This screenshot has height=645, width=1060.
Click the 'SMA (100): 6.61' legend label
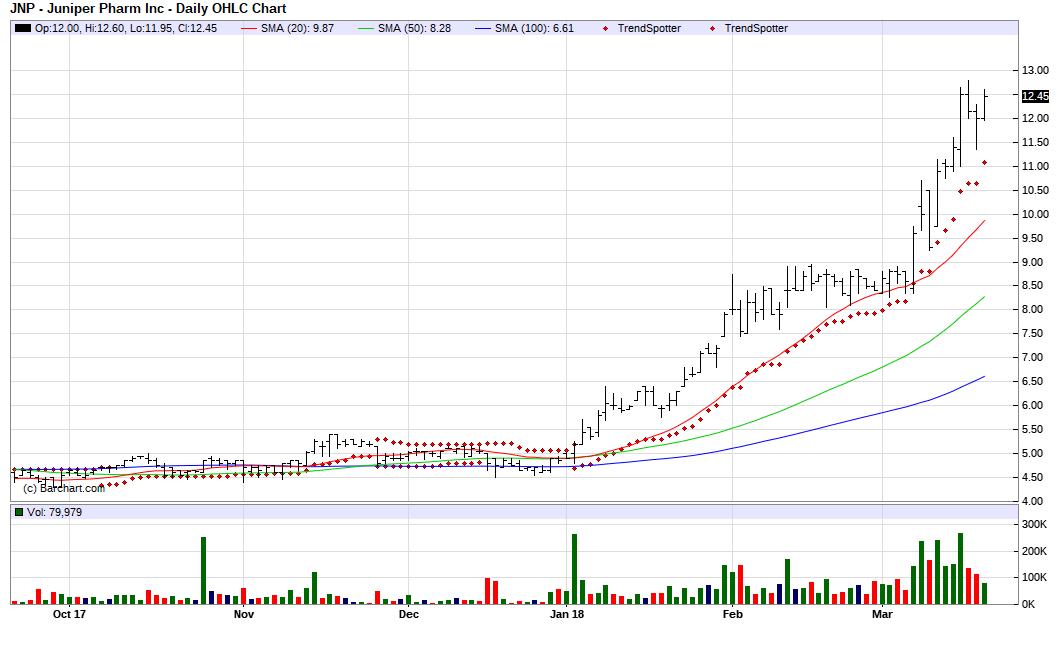point(534,28)
